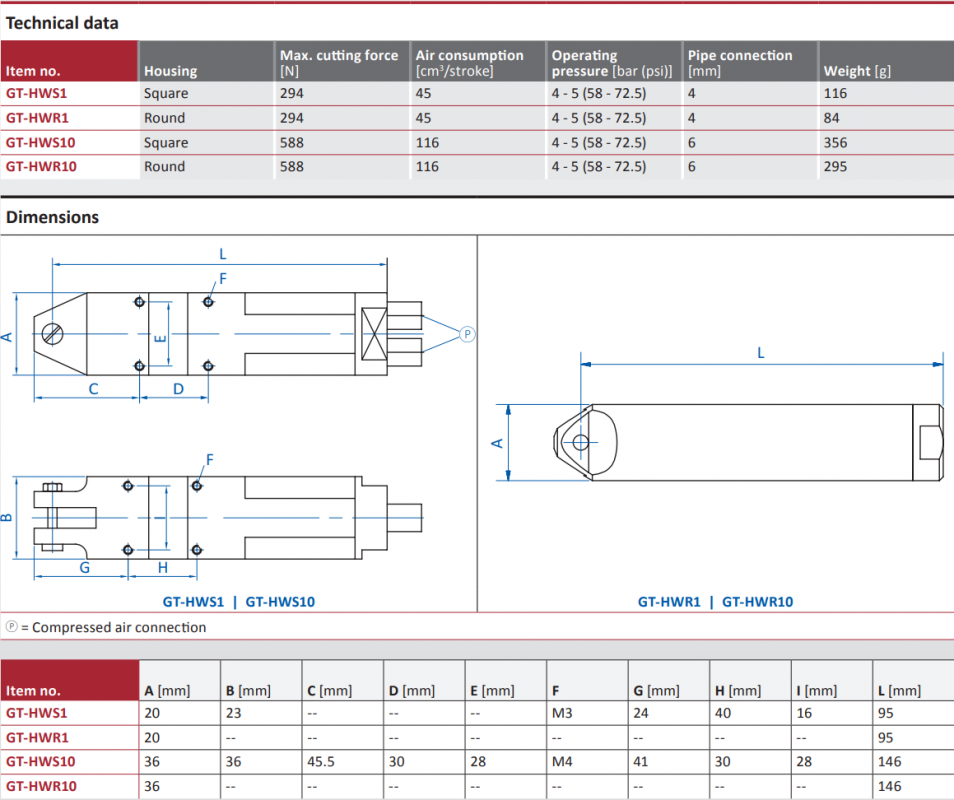Click dimension label E in top-view drawing
954x800 pixels.
[x=160, y=339]
